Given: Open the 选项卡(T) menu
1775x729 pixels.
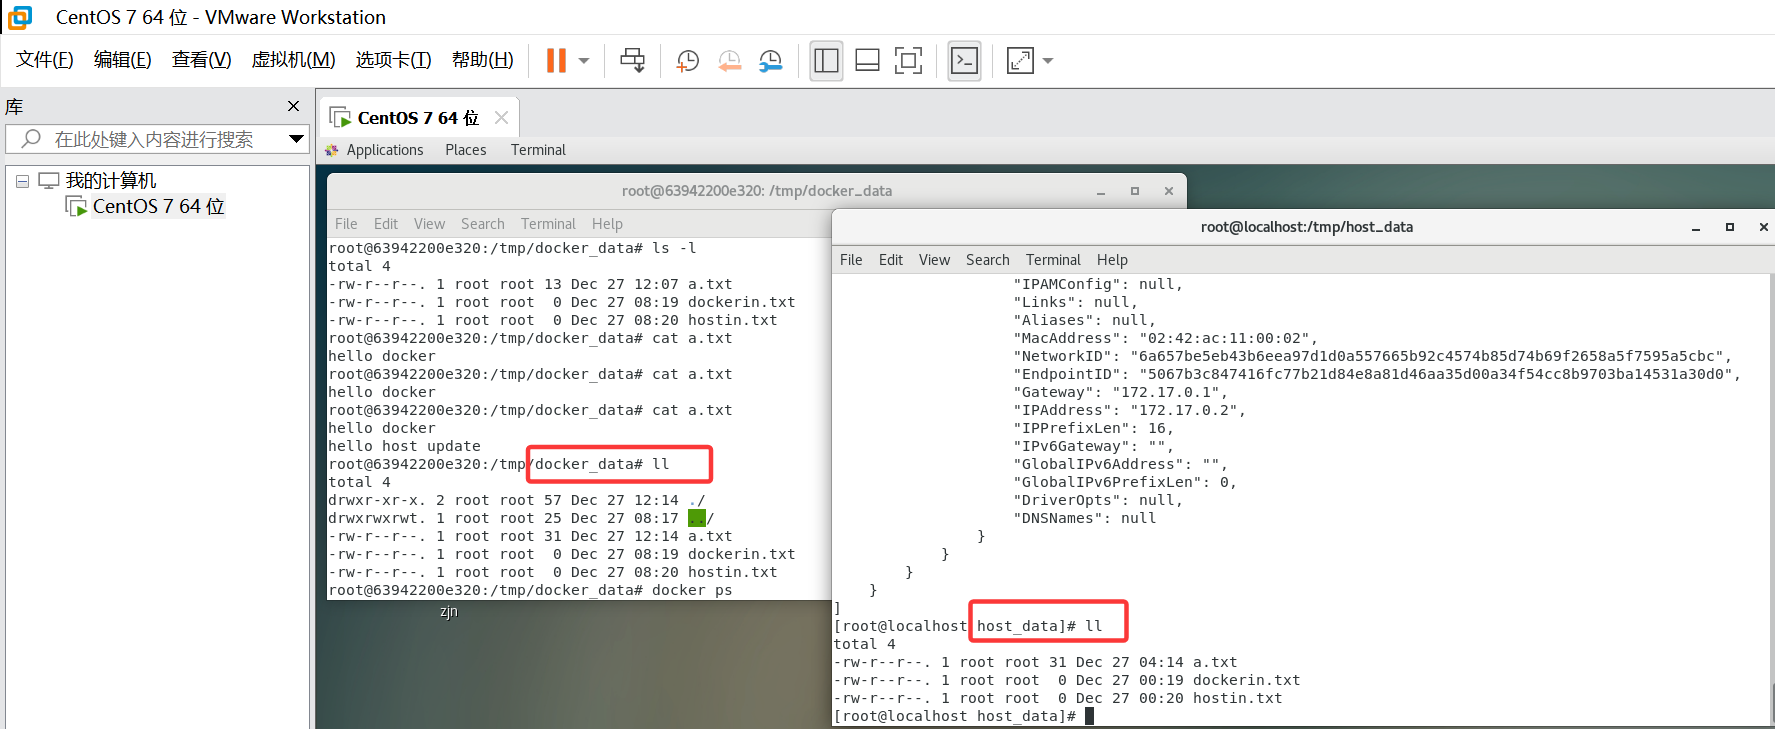Looking at the screenshot, I should [x=393, y=60].
